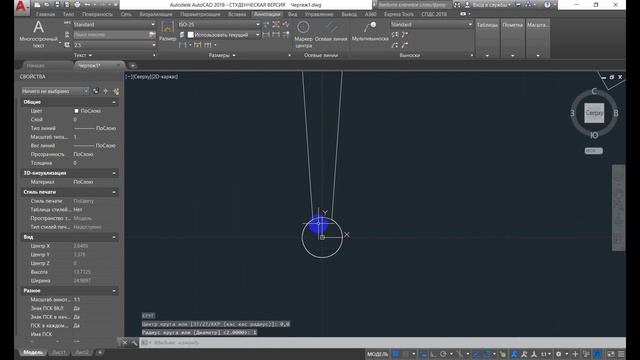This screenshot has height=360, width=640.
Task: Open the Вставка ribbon tab
Action: pyautogui.click(x=237, y=14)
